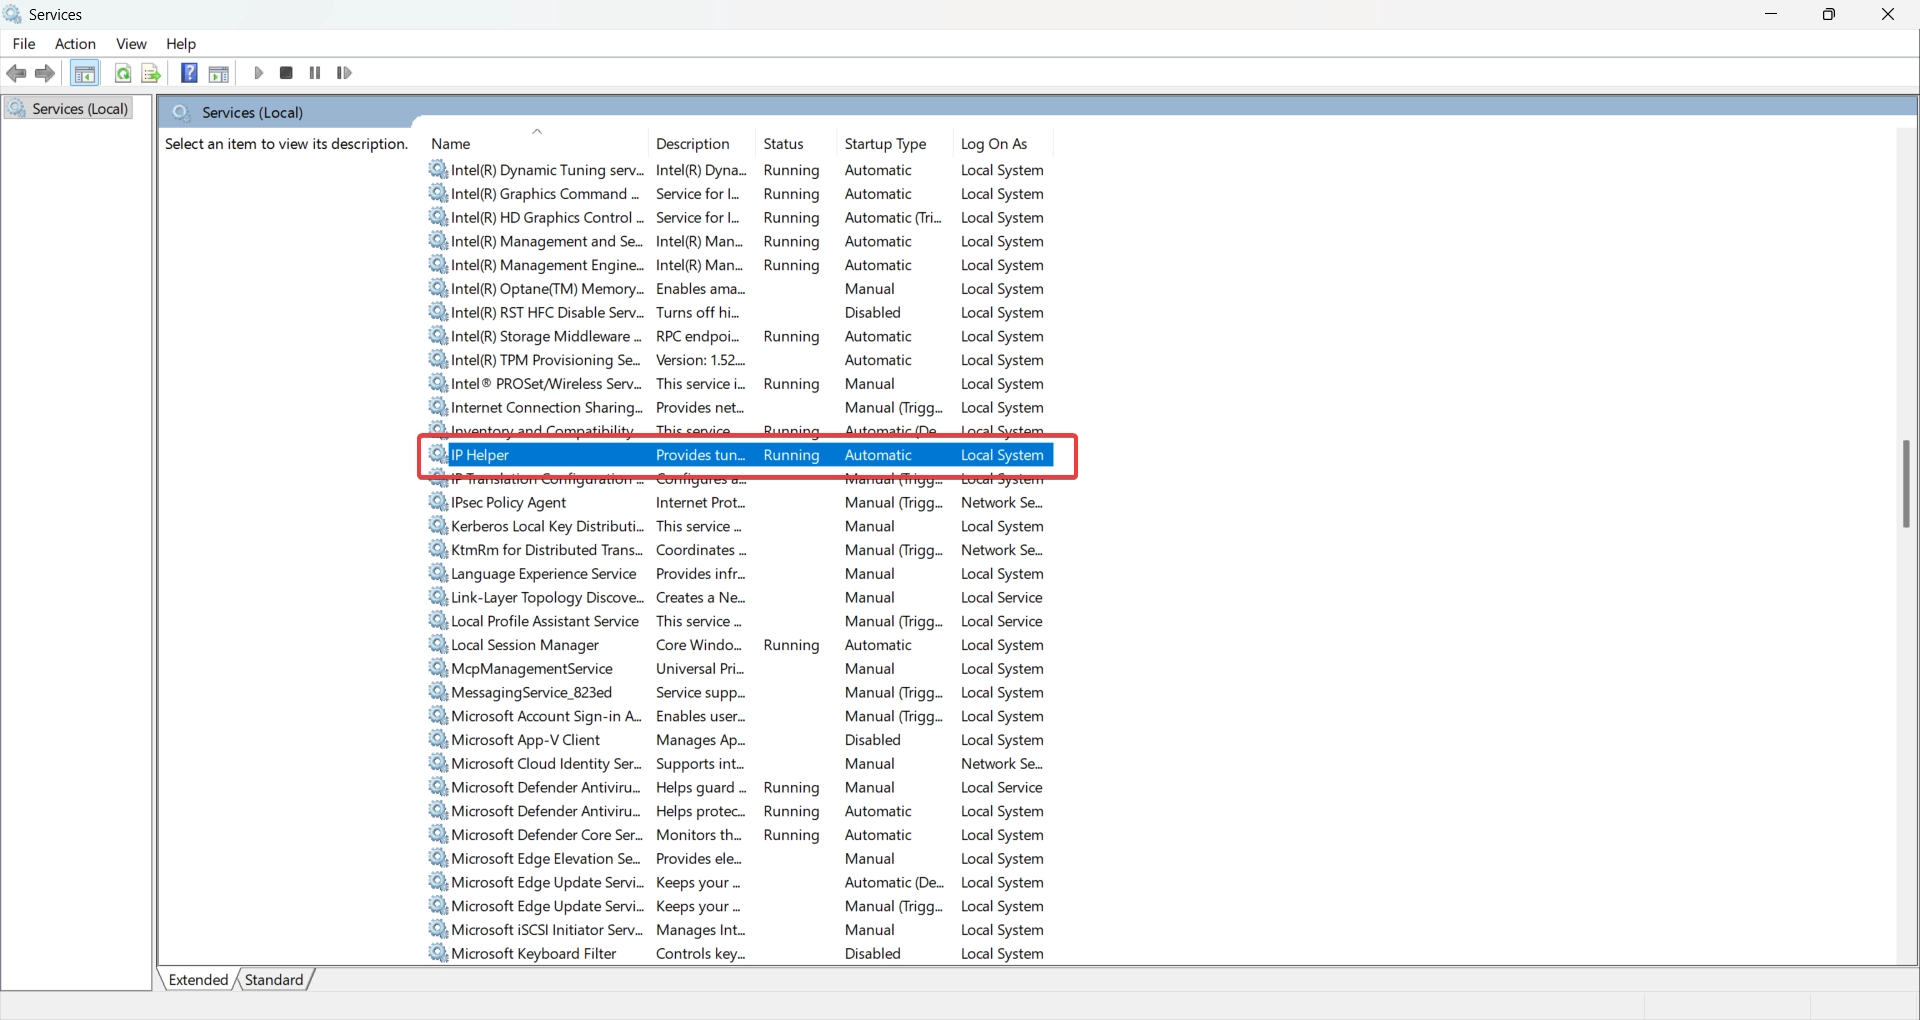Click the vertical scrollbar thumb
This screenshot has height=1020, width=1920.
pyautogui.click(x=1906, y=484)
